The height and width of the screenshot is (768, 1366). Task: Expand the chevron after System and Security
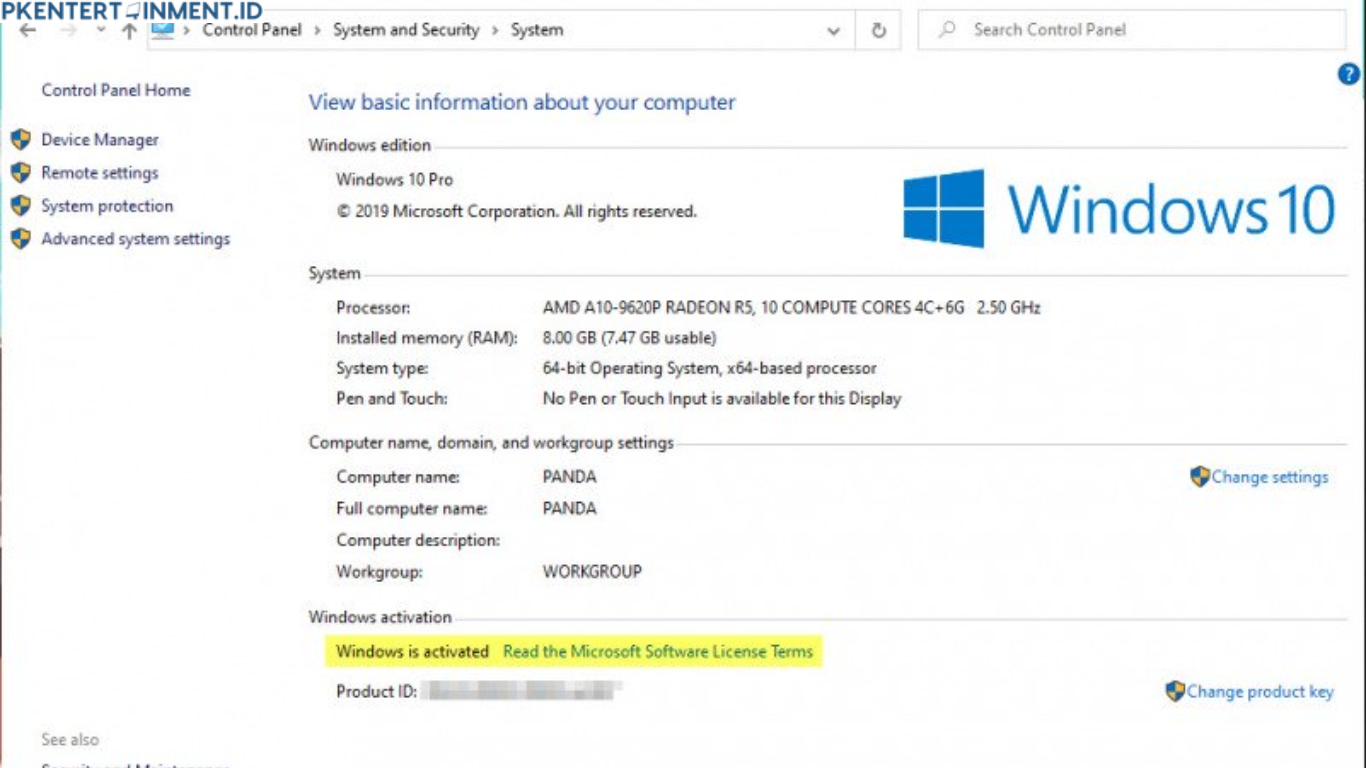click(495, 31)
